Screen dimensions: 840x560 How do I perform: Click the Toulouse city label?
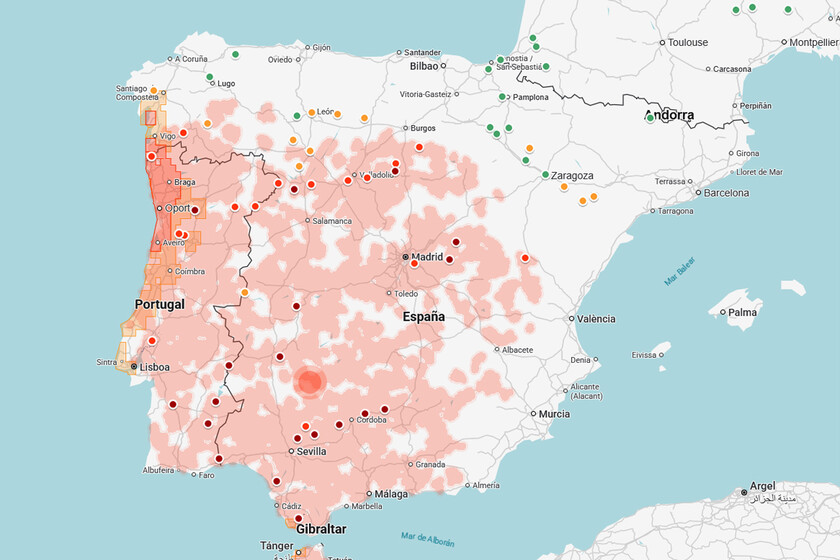(x=688, y=42)
